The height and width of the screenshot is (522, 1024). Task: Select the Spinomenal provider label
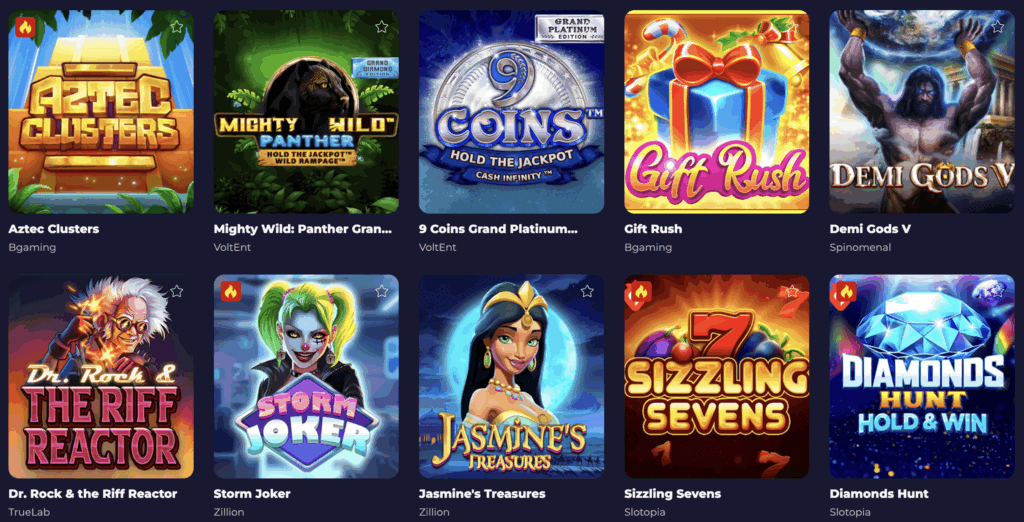[860, 248]
